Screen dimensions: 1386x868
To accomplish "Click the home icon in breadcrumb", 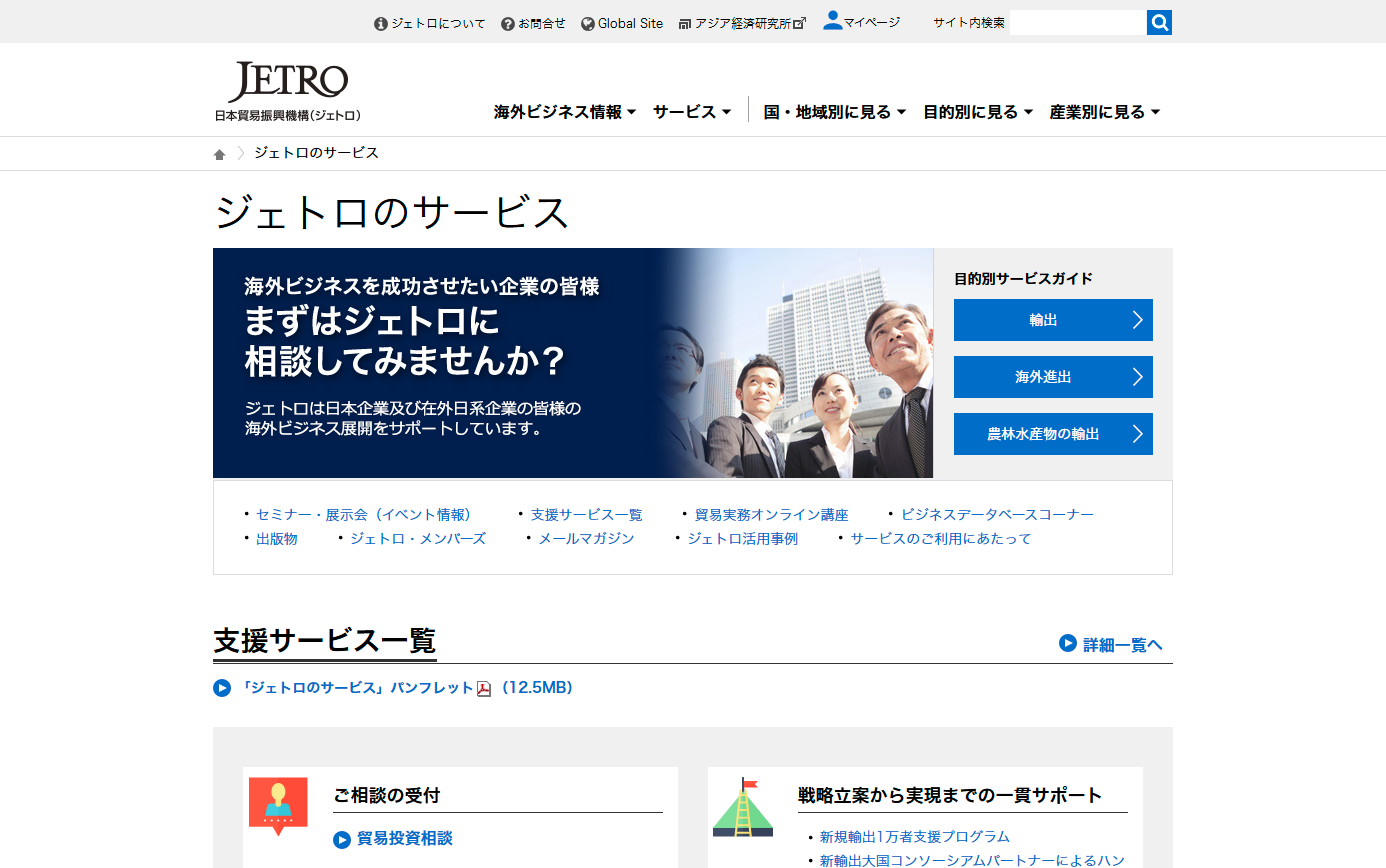I will click(220, 154).
